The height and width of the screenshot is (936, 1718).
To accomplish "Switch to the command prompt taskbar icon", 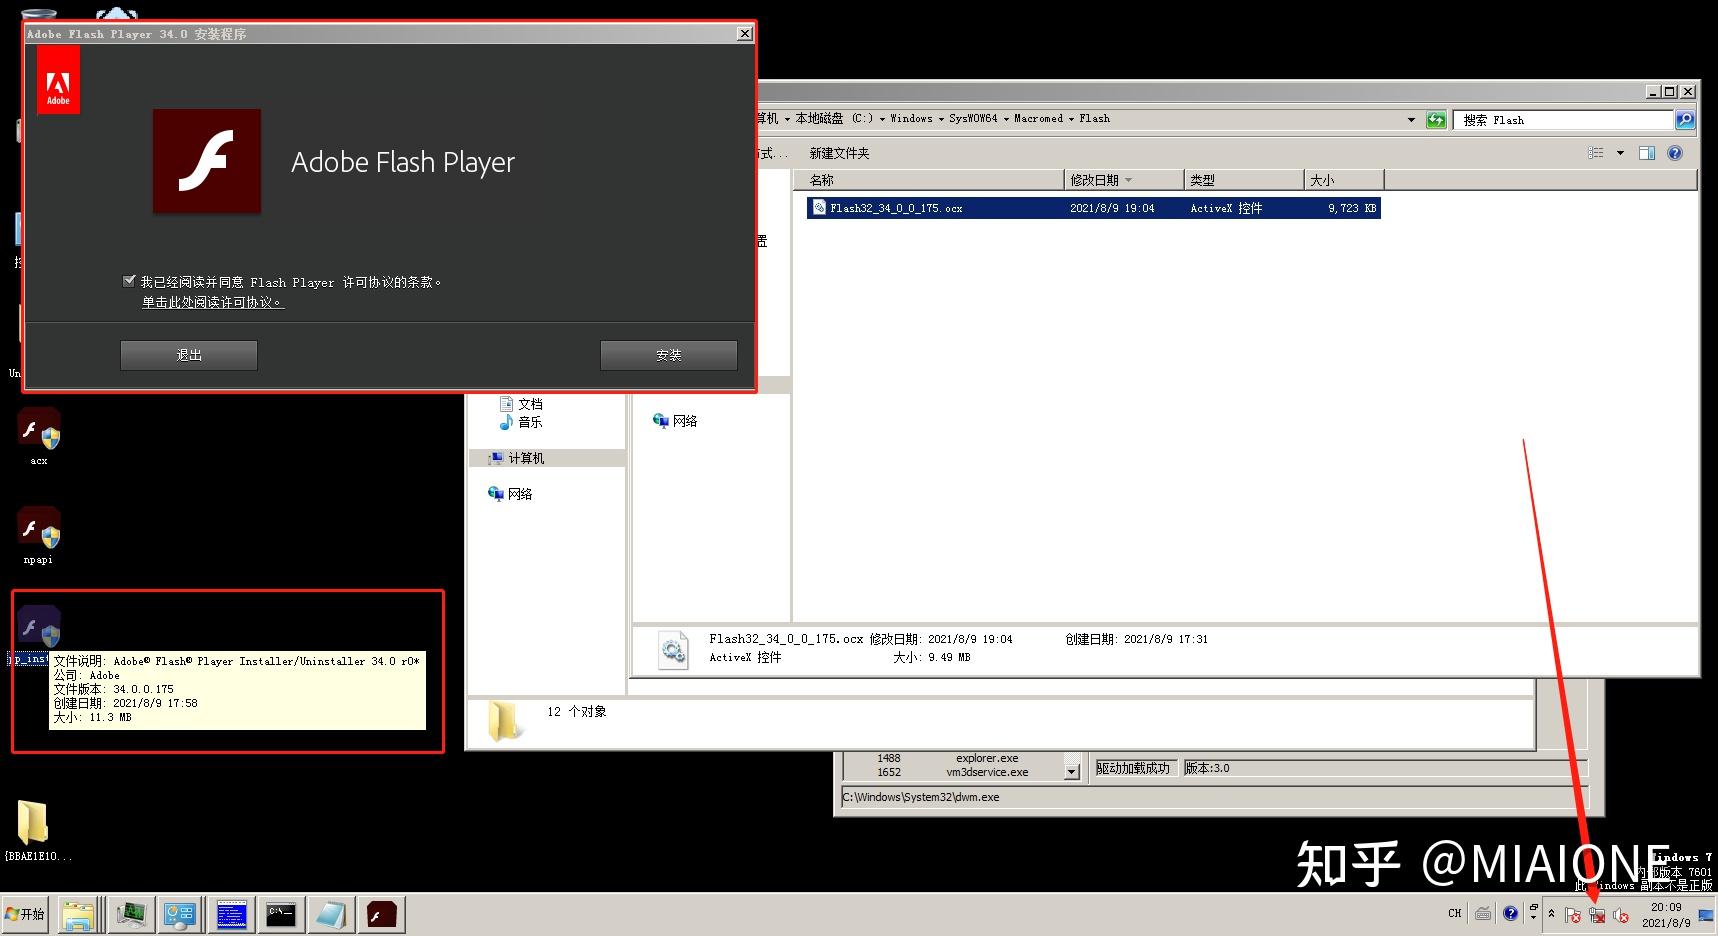I will point(281,914).
